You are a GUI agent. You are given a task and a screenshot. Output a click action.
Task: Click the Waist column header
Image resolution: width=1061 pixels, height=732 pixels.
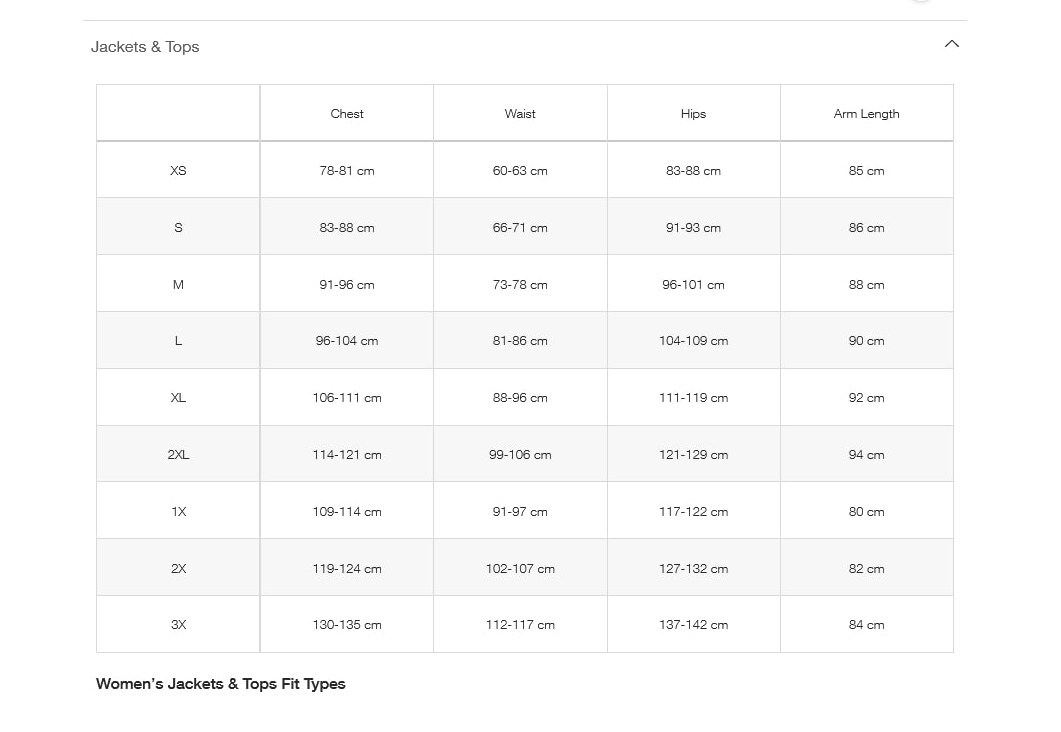click(x=520, y=114)
